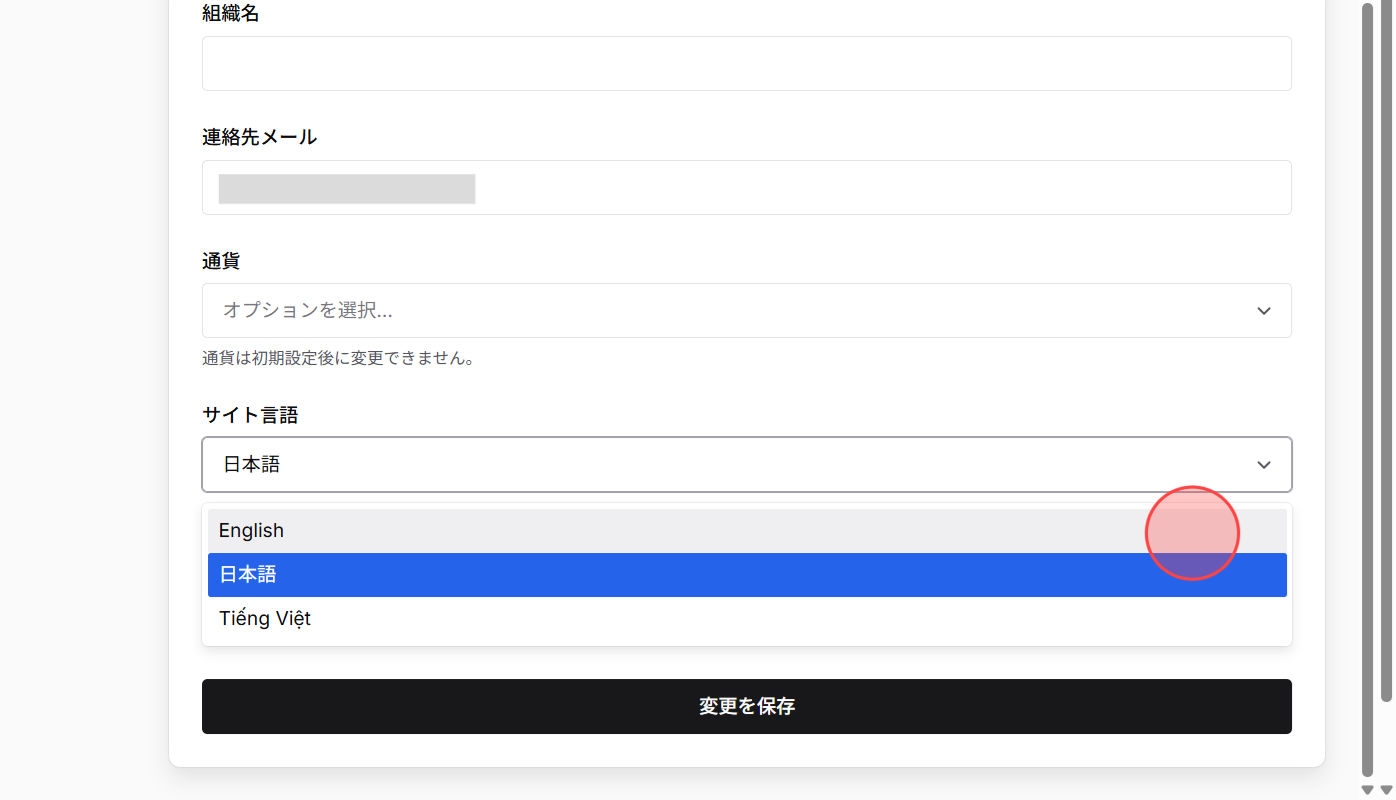Collapse the サイト言語 dropdown via its chevron icon
1396x800 pixels.
click(x=1263, y=464)
